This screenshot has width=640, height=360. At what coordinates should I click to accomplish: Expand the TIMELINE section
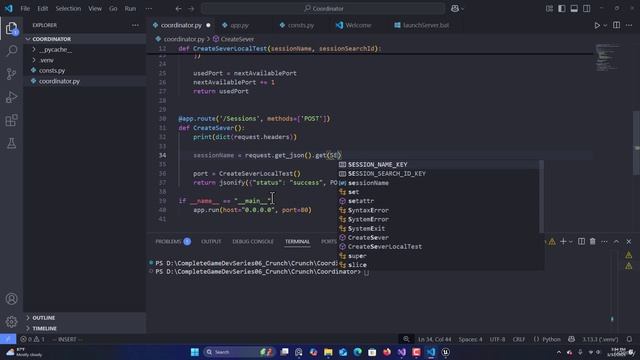click(44, 328)
